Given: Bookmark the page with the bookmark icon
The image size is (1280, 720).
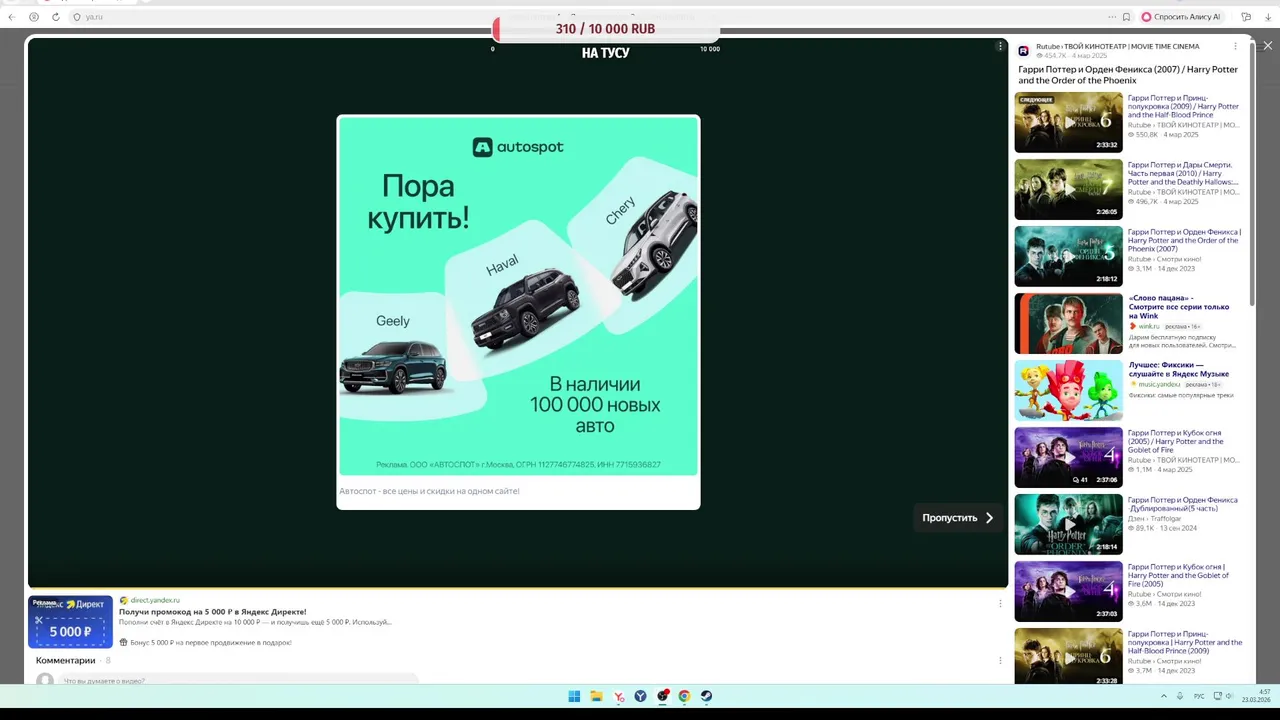Looking at the screenshot, I should (1126, 17).
